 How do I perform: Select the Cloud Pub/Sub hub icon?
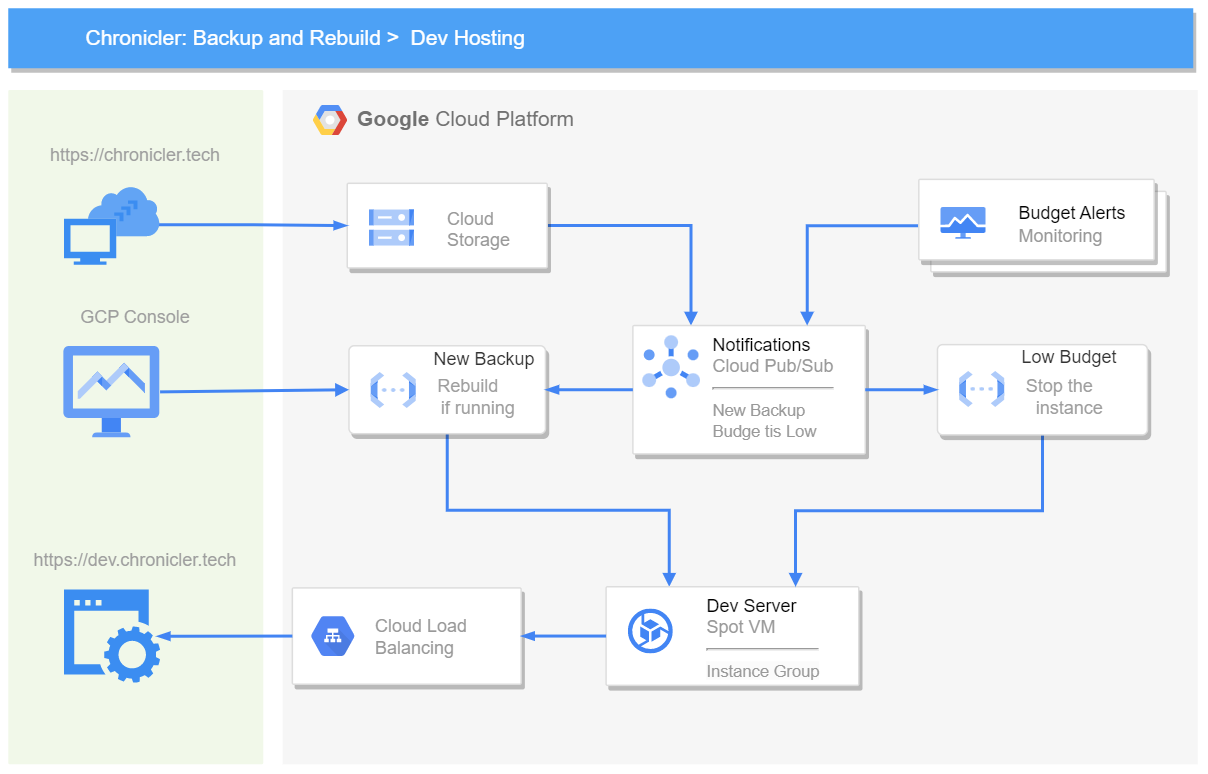click(x=671, y=367)
